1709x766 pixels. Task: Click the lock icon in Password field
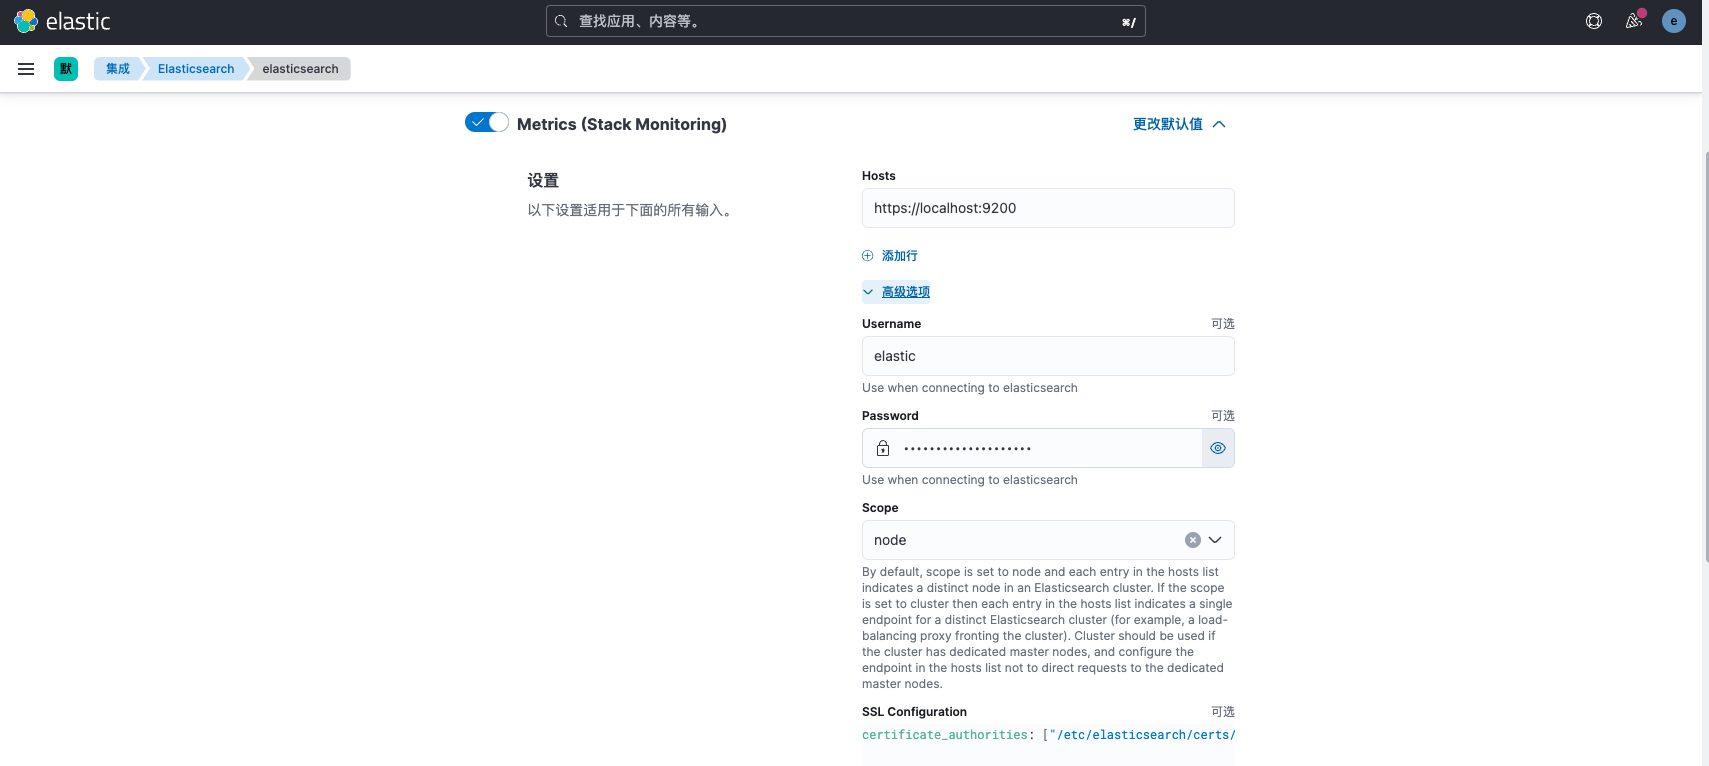(883, 448)
